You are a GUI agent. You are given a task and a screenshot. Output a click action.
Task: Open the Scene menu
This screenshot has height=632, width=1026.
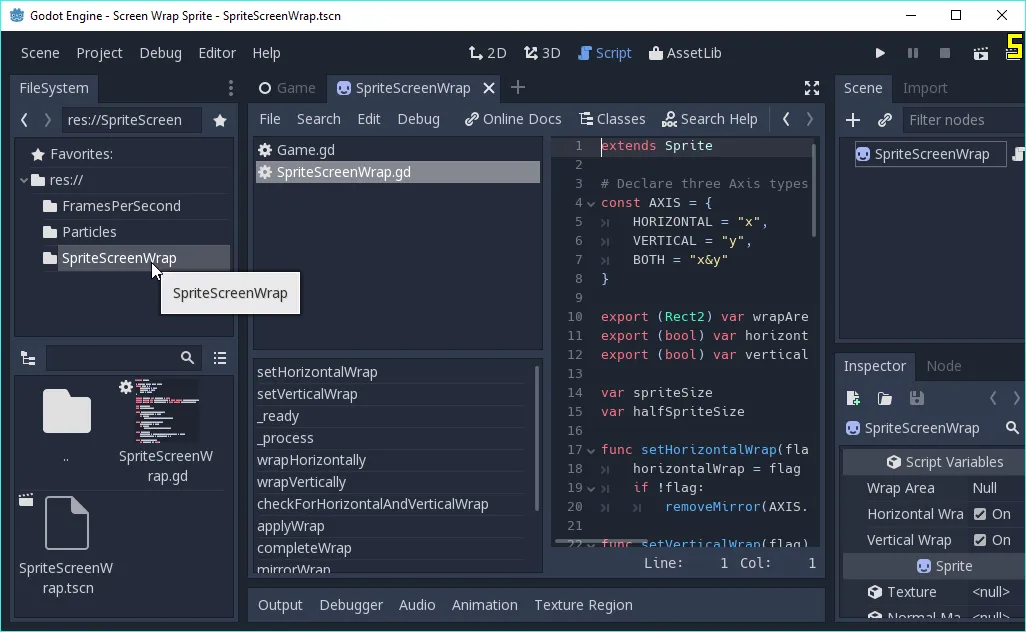40,53
